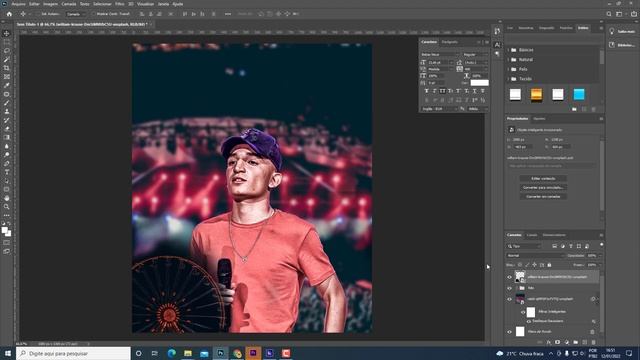Open the Imagem menu
The height and width of the screenshot is (360, 640).
[51, 4]
